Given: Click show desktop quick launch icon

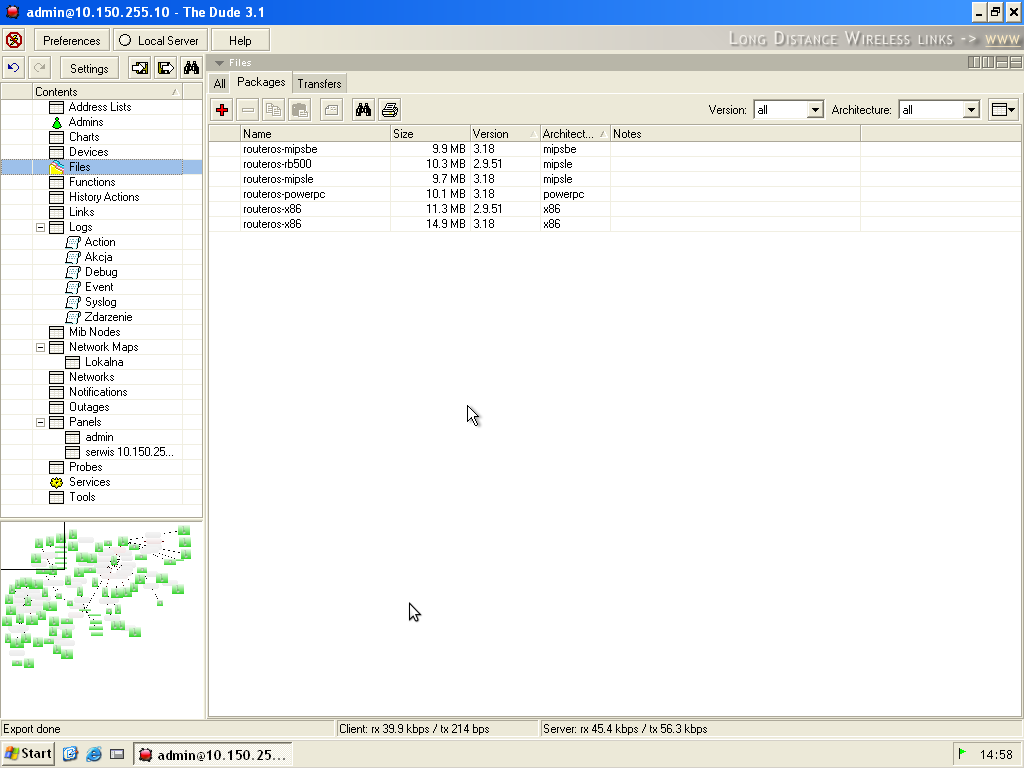Looking at the screenshot, I should point(117,754).
